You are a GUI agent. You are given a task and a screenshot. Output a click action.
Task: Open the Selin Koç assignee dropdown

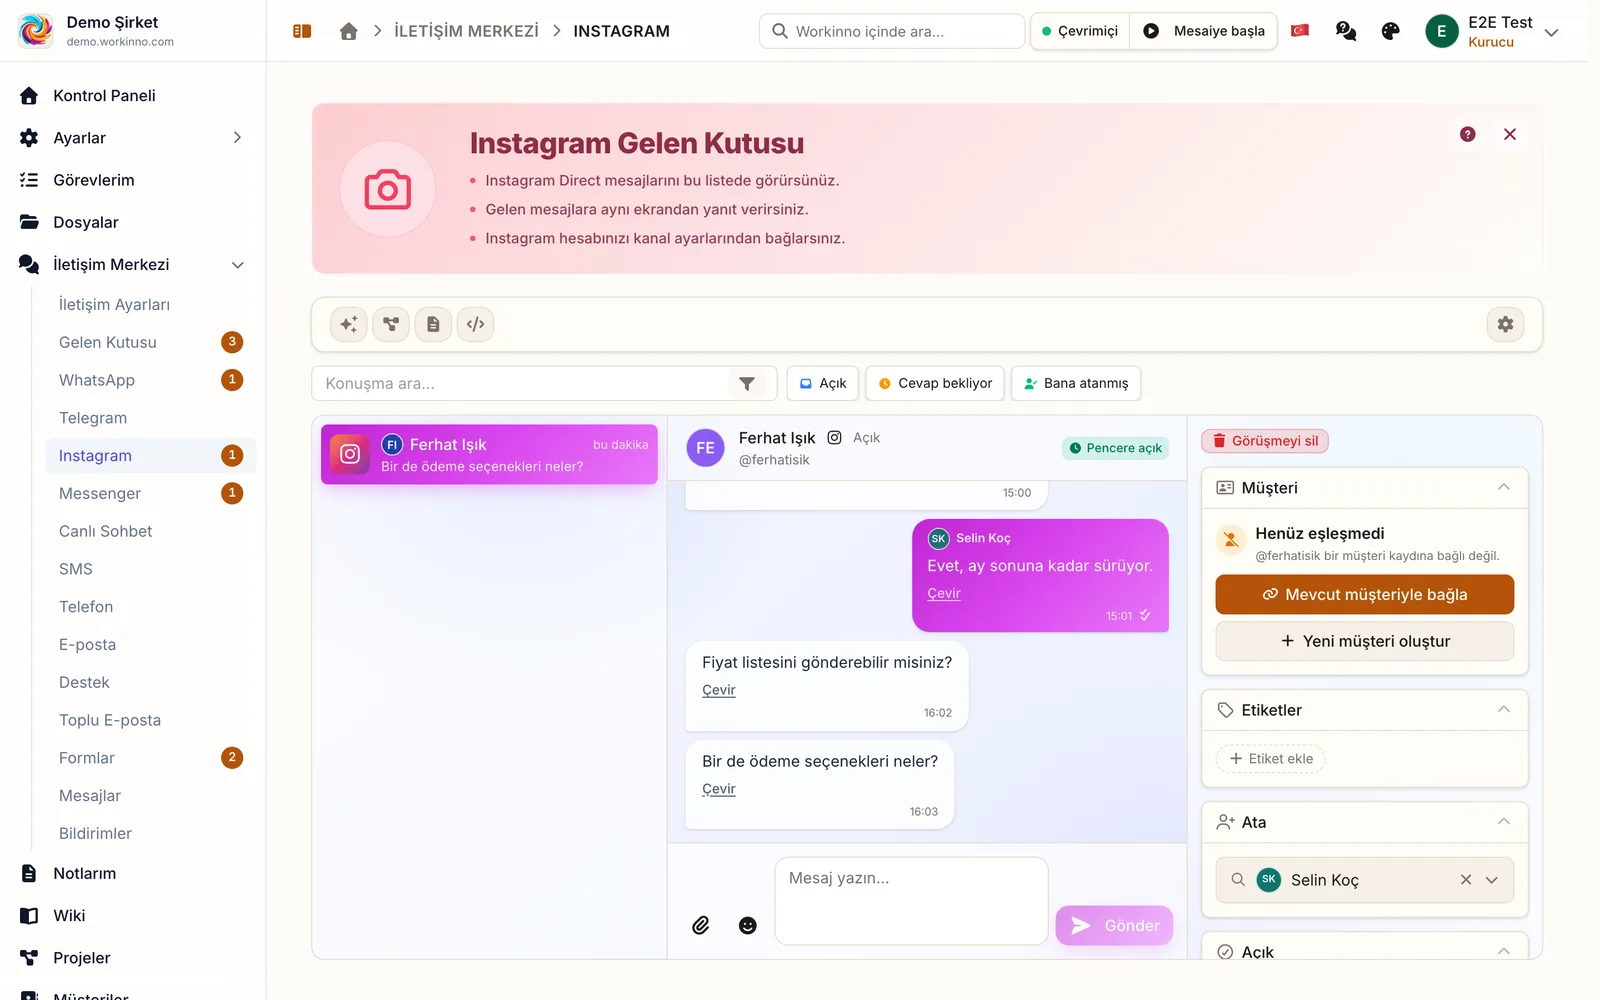[x=1492, y=880]
